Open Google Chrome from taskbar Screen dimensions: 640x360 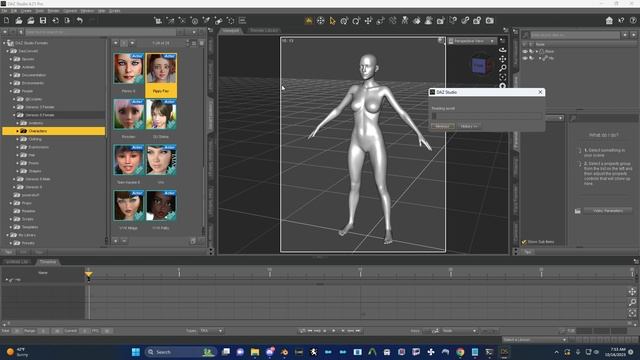pyautogui.click(x=460, y=352)
